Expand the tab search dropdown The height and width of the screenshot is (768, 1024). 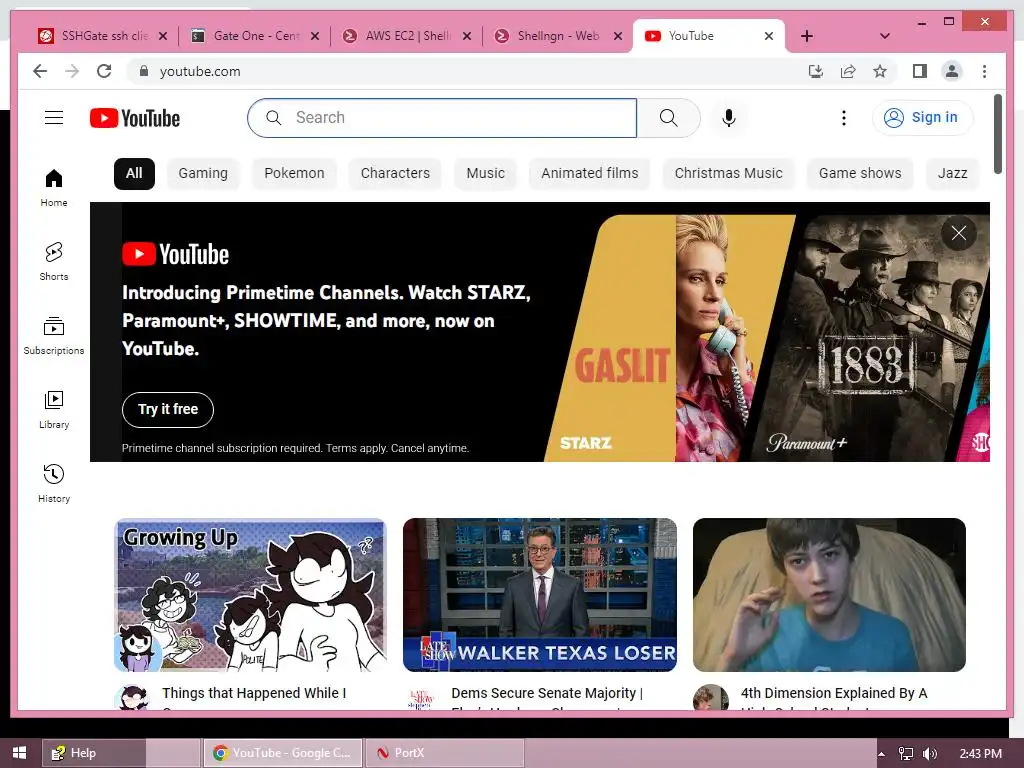[x=884, y=36]
